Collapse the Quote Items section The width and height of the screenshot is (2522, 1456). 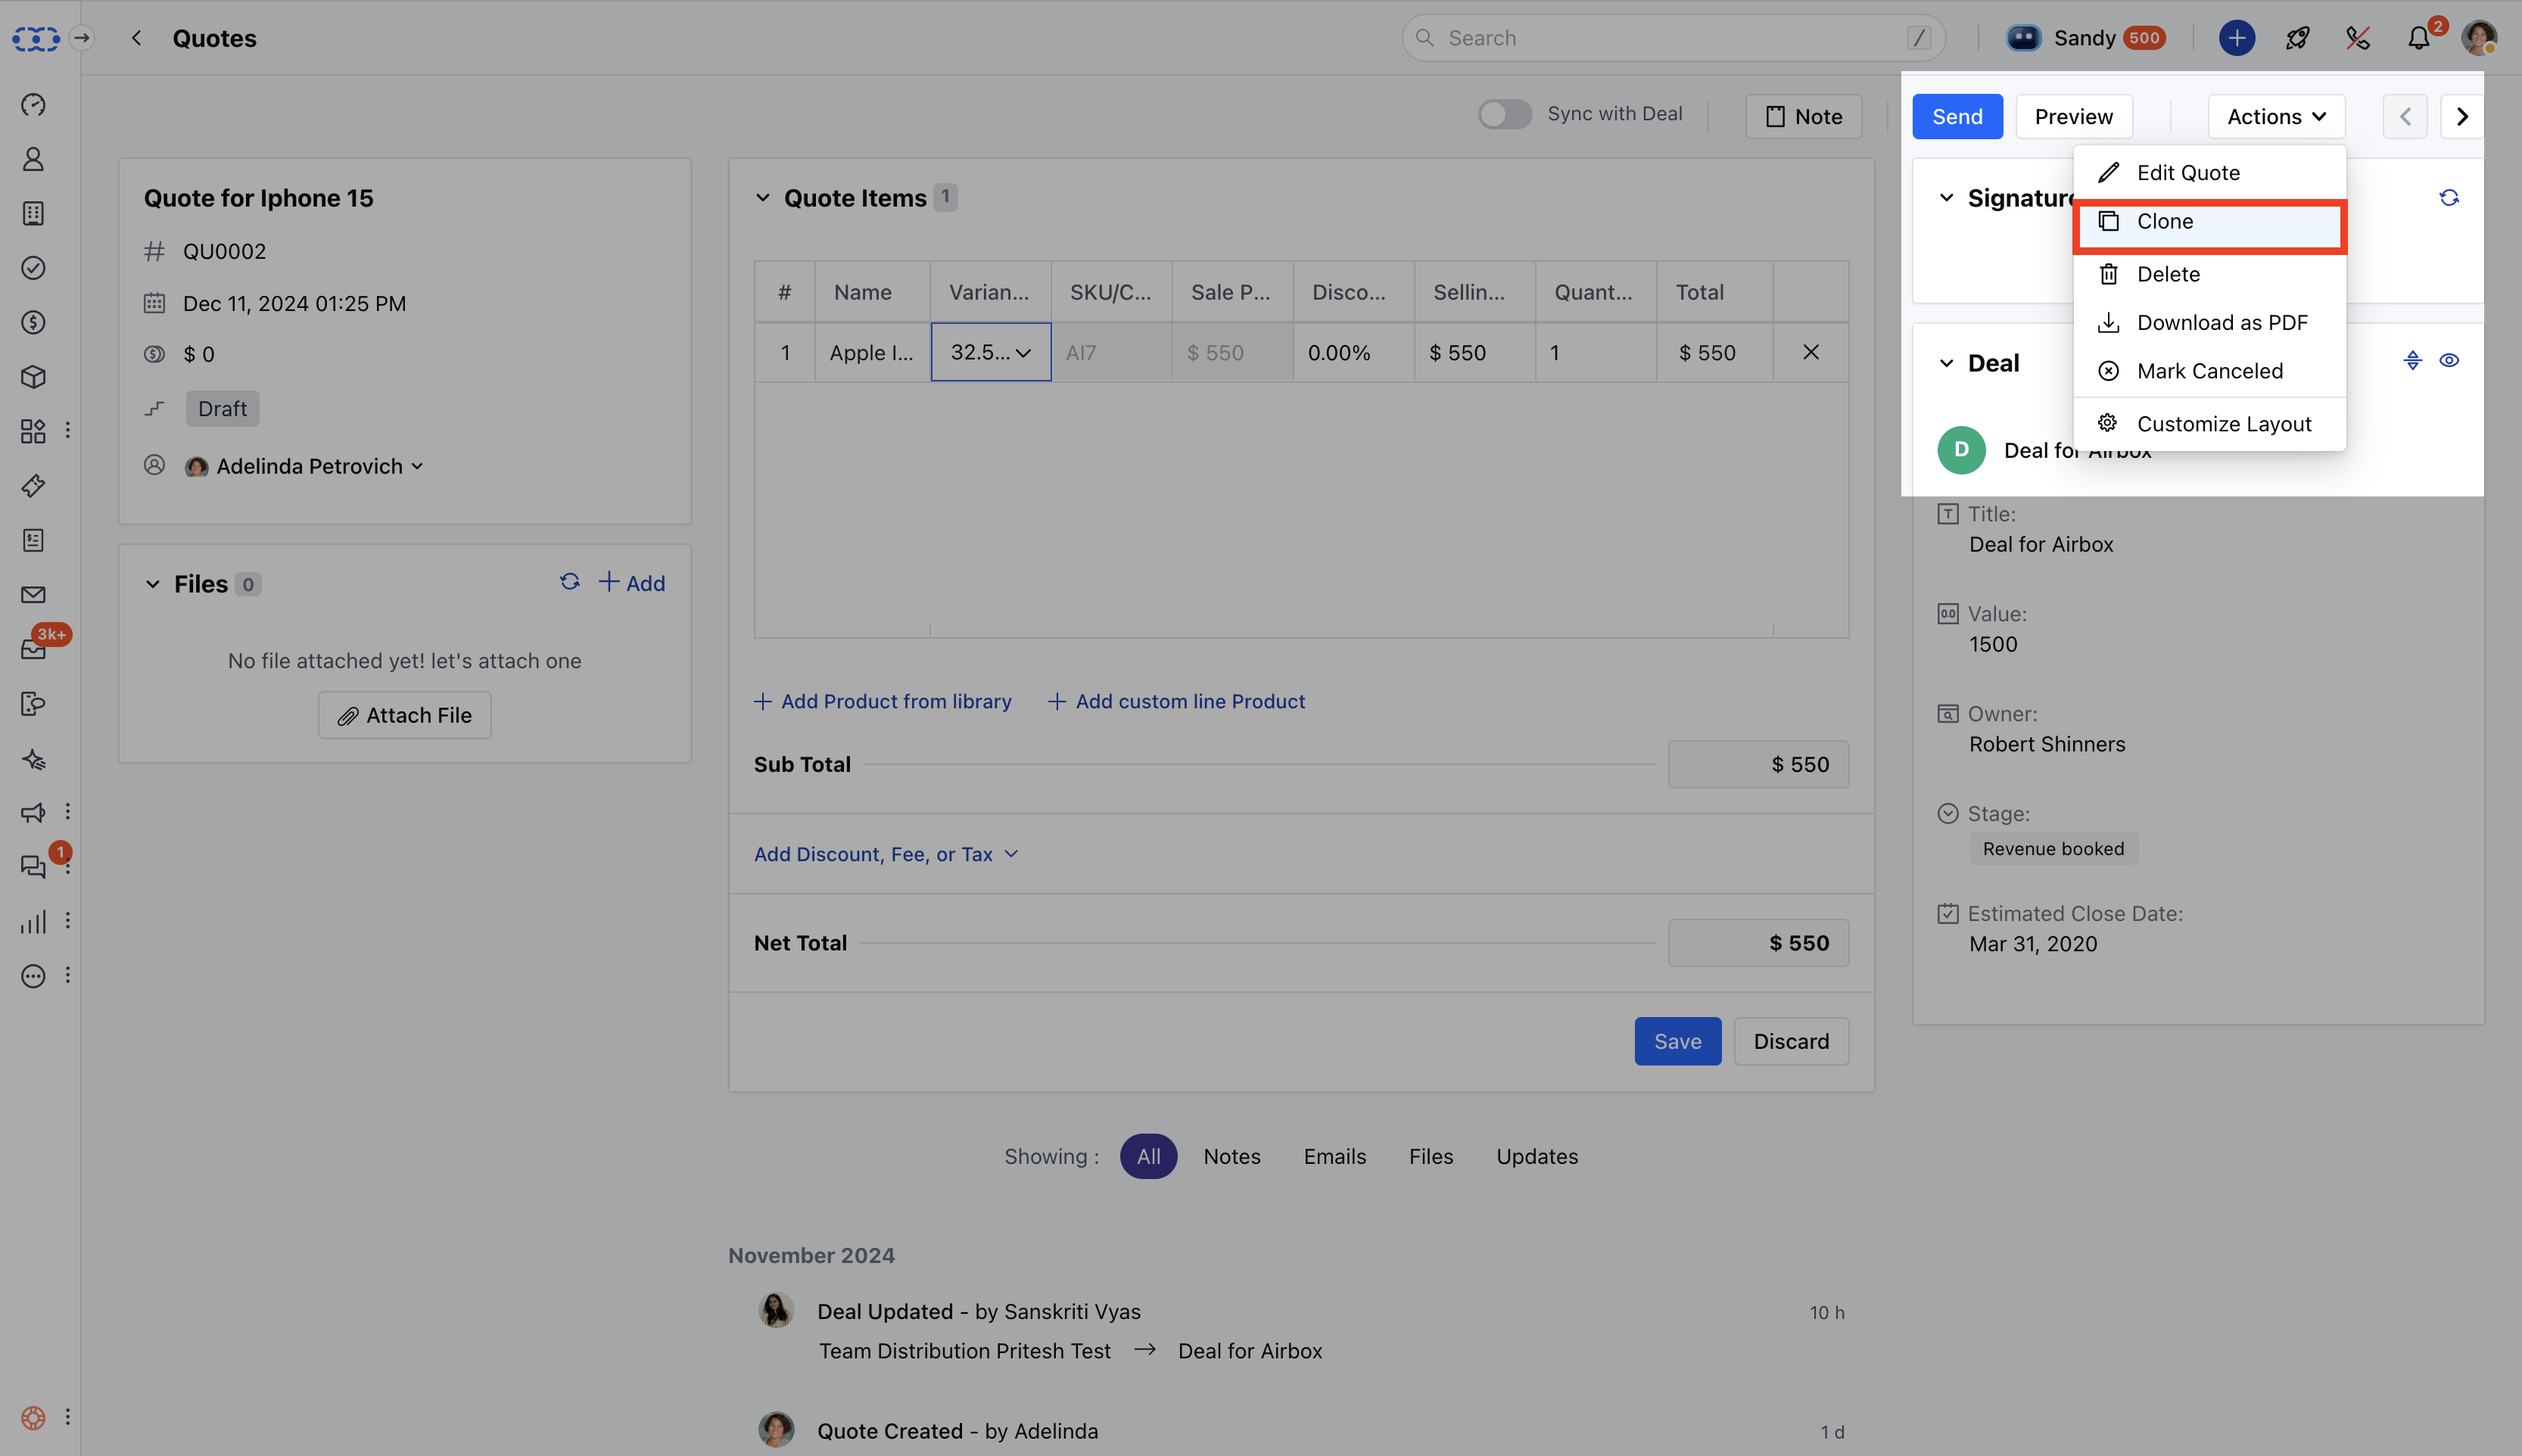tap(762, 198)
